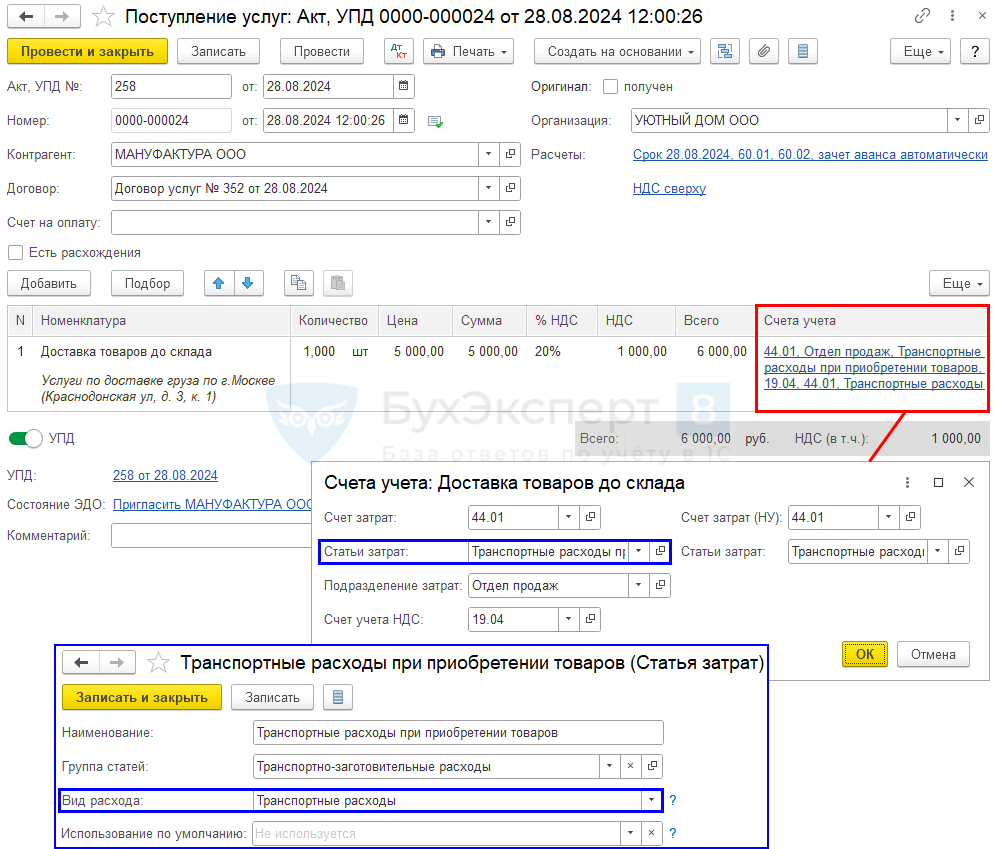Open the report list icon in toolbar
Image resolution: width=998 pixels, height=849 pixels.
[803, 52]
